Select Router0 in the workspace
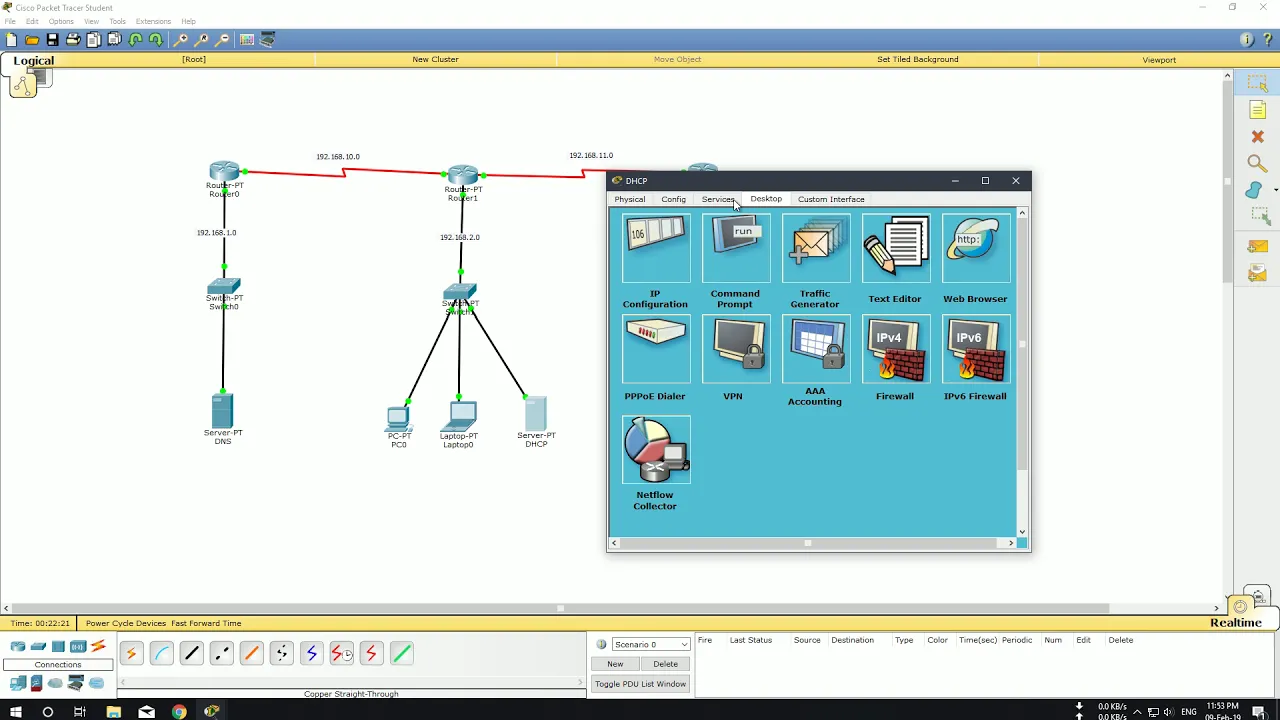This screenshot has height=720, width=1280. pyautogui.click(x=224, y=172)
